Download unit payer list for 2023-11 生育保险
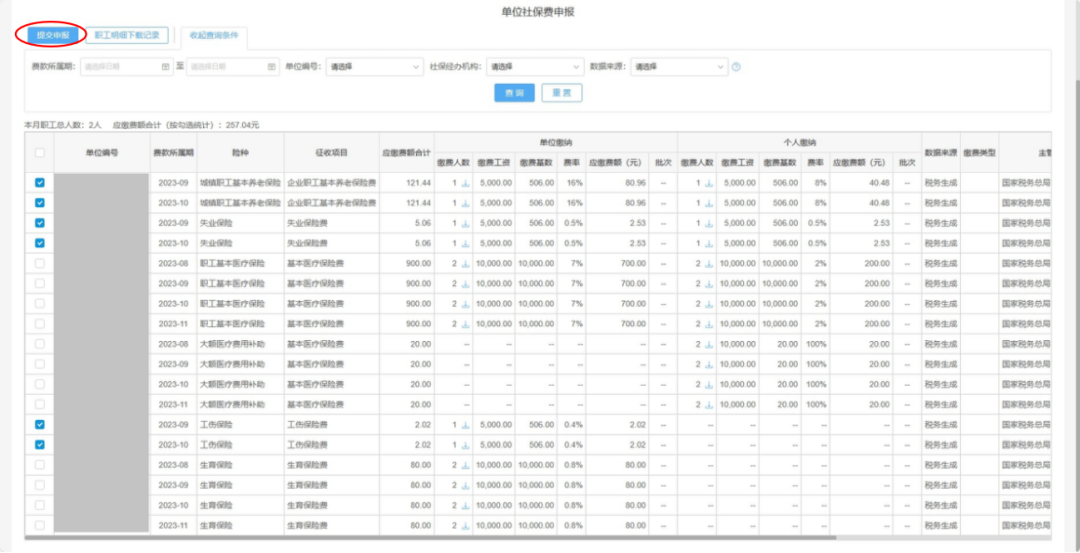Image resolution: width=1080 pixels, height=553 pixels. tap(465, 525)
